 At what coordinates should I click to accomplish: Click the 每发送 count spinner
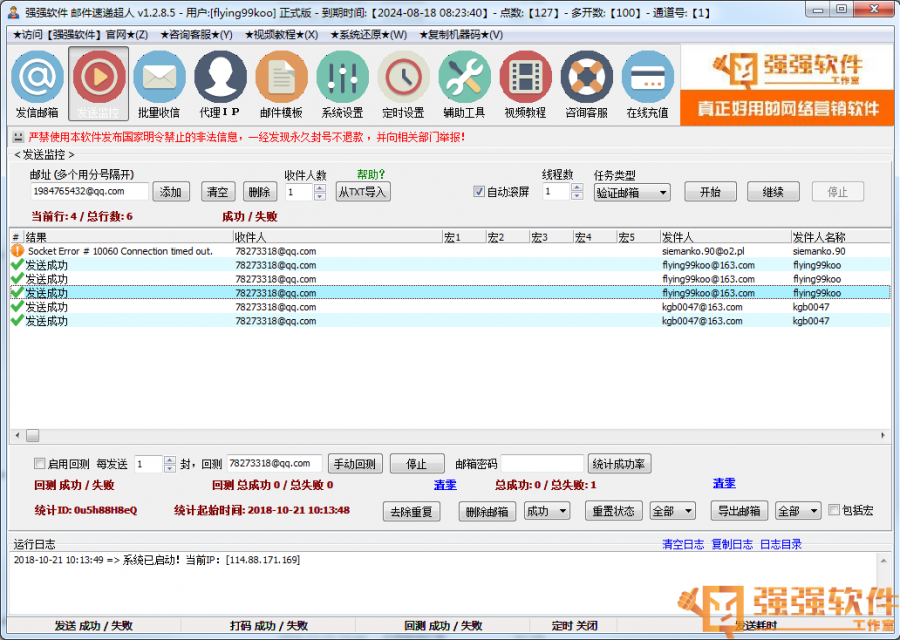(x=170, y=464)
